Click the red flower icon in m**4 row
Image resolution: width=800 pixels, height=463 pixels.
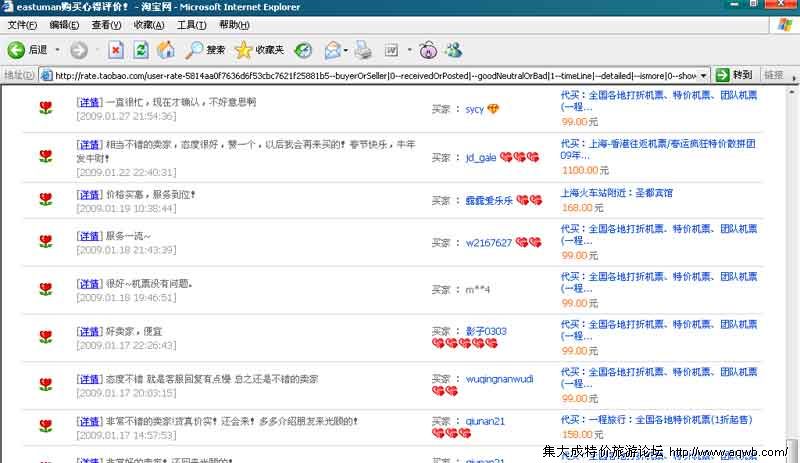[x=46, y=289]
